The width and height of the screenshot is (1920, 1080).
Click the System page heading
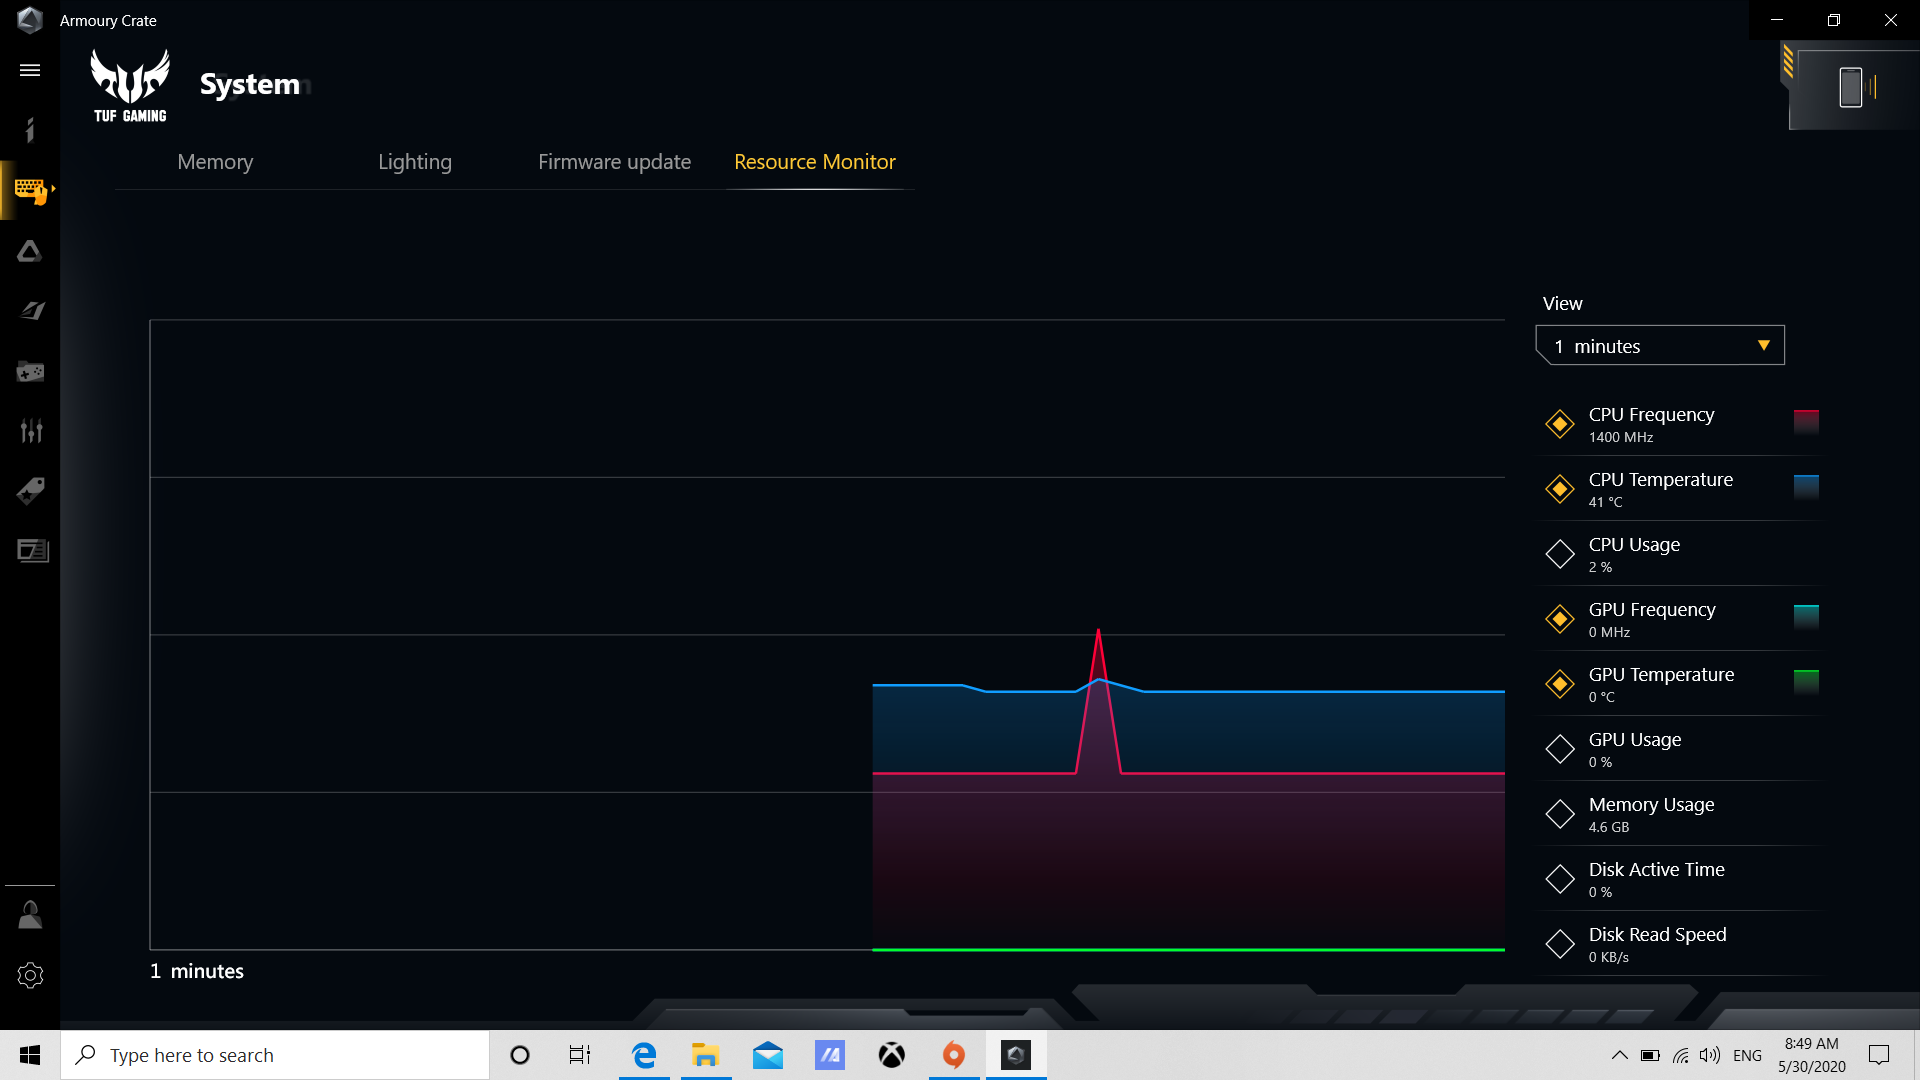point(250,84)
